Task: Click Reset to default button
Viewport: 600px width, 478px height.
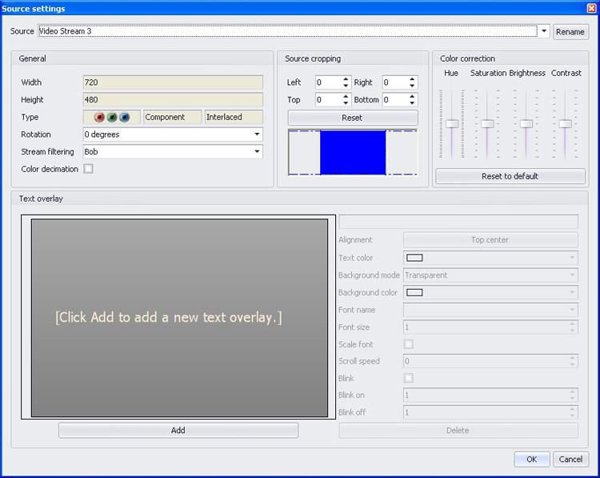Action: click(x=510, y=176)
